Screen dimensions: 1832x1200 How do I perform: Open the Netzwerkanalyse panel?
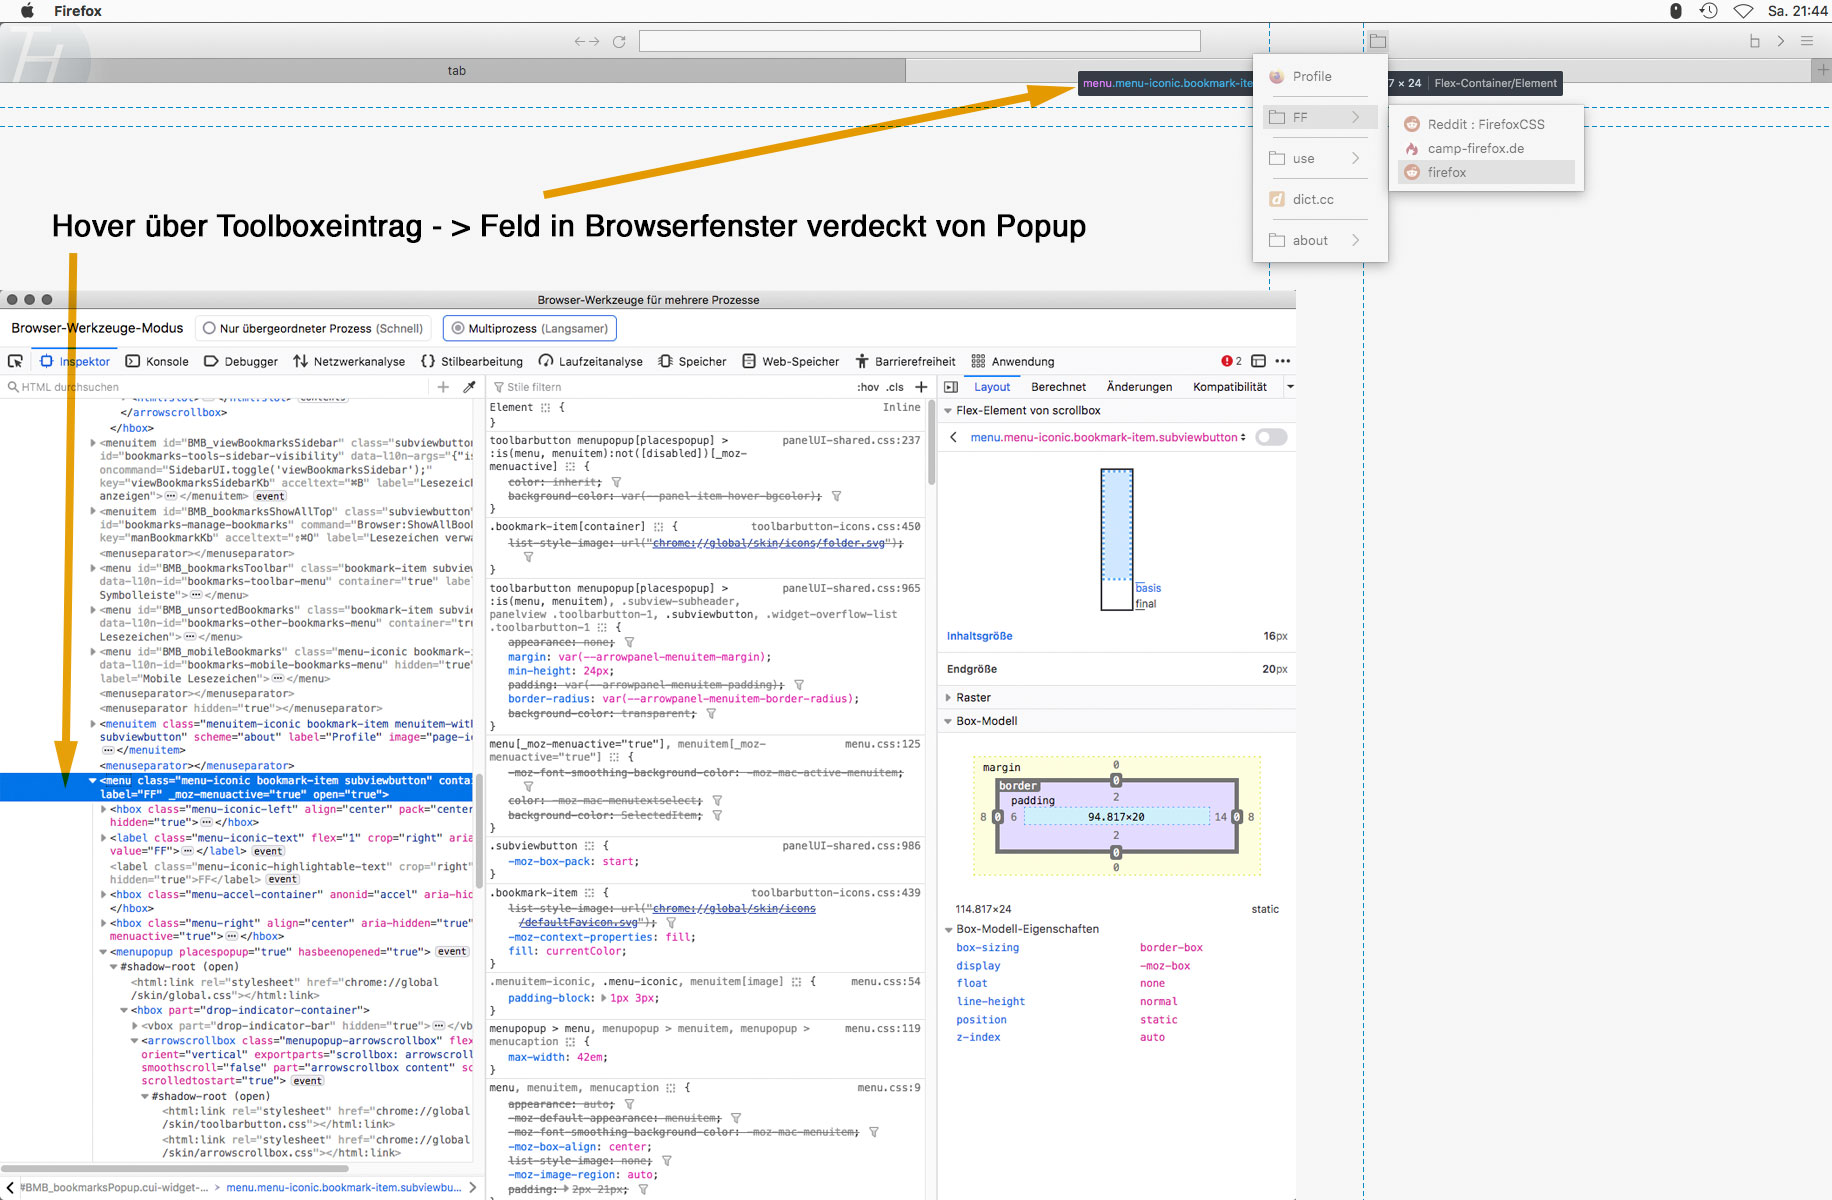tap(349, 361)
